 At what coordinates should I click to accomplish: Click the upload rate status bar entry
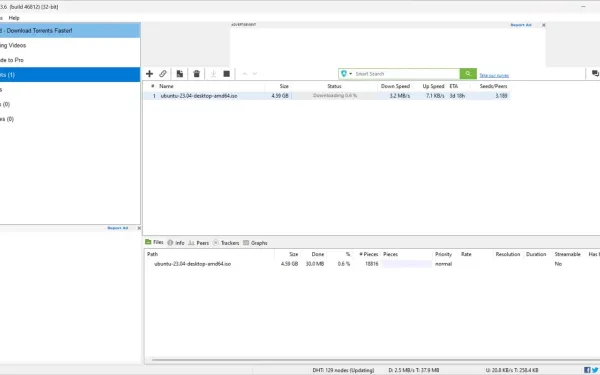[x=512, y=370]
